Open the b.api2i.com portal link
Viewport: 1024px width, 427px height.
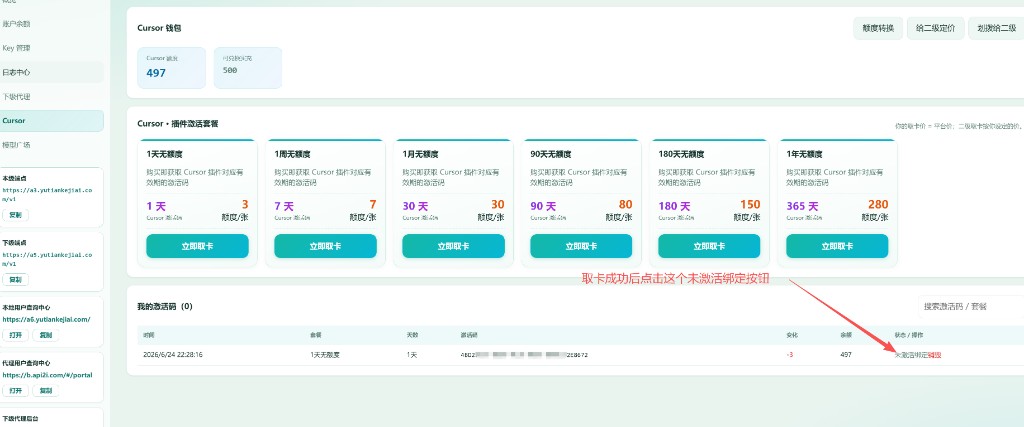pos(48,375)
